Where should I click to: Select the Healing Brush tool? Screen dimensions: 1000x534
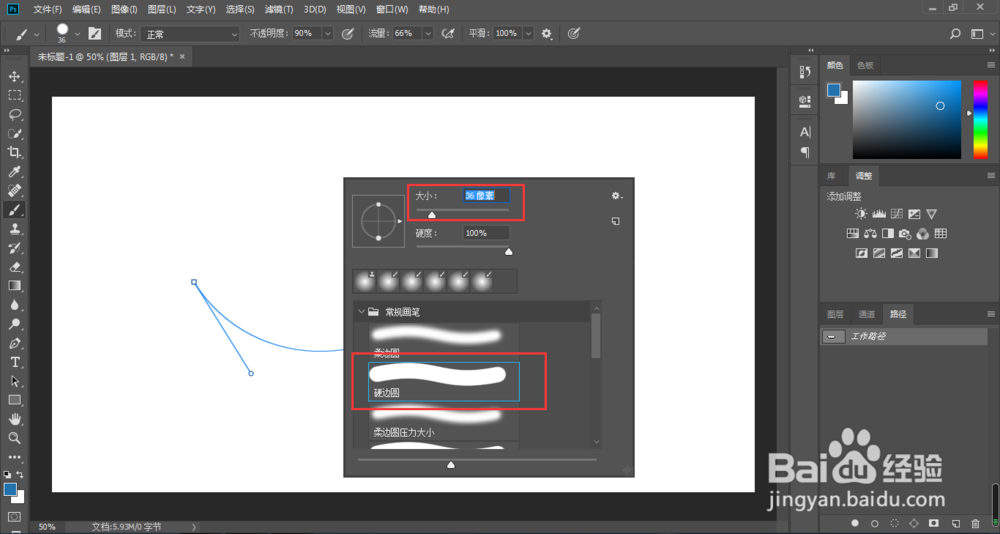(15, 191)
